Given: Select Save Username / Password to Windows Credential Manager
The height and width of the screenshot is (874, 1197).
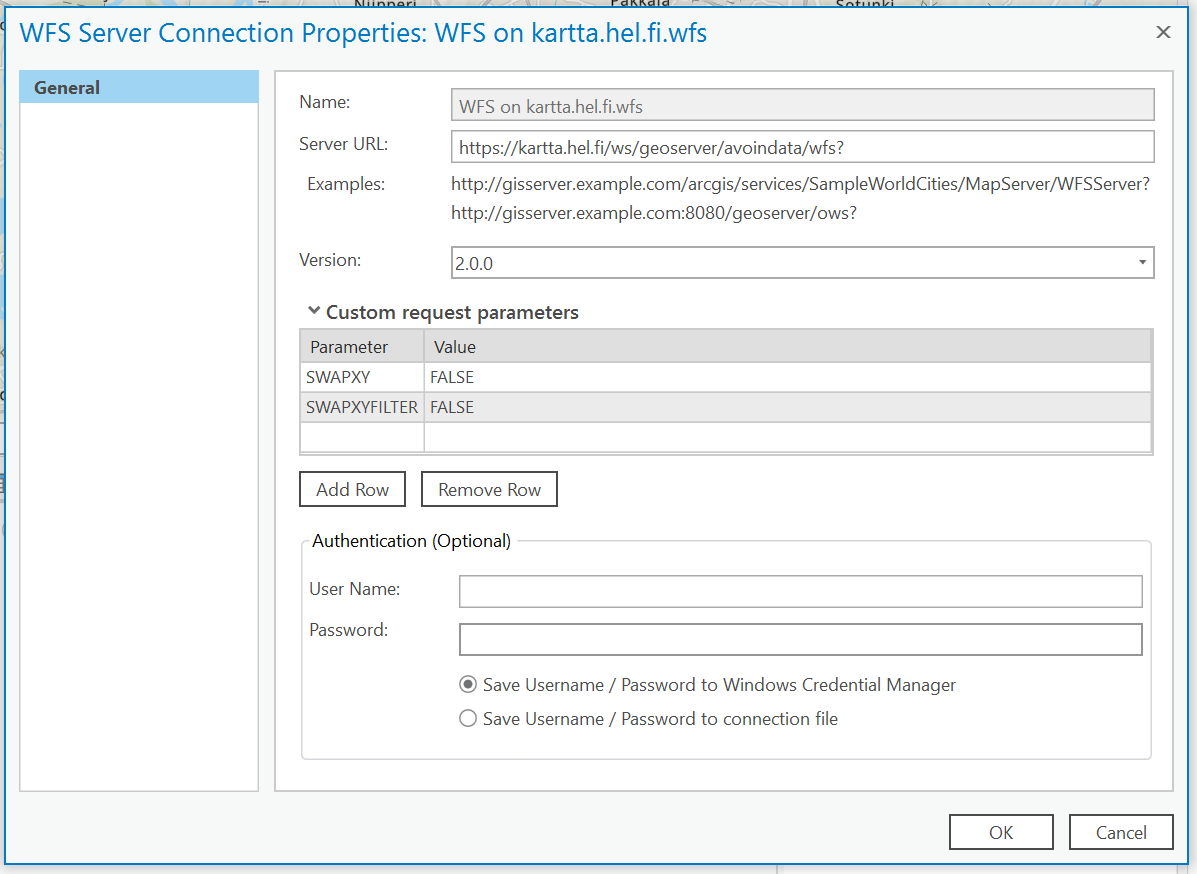Looking at the screenshot, I should click(467, 684).
